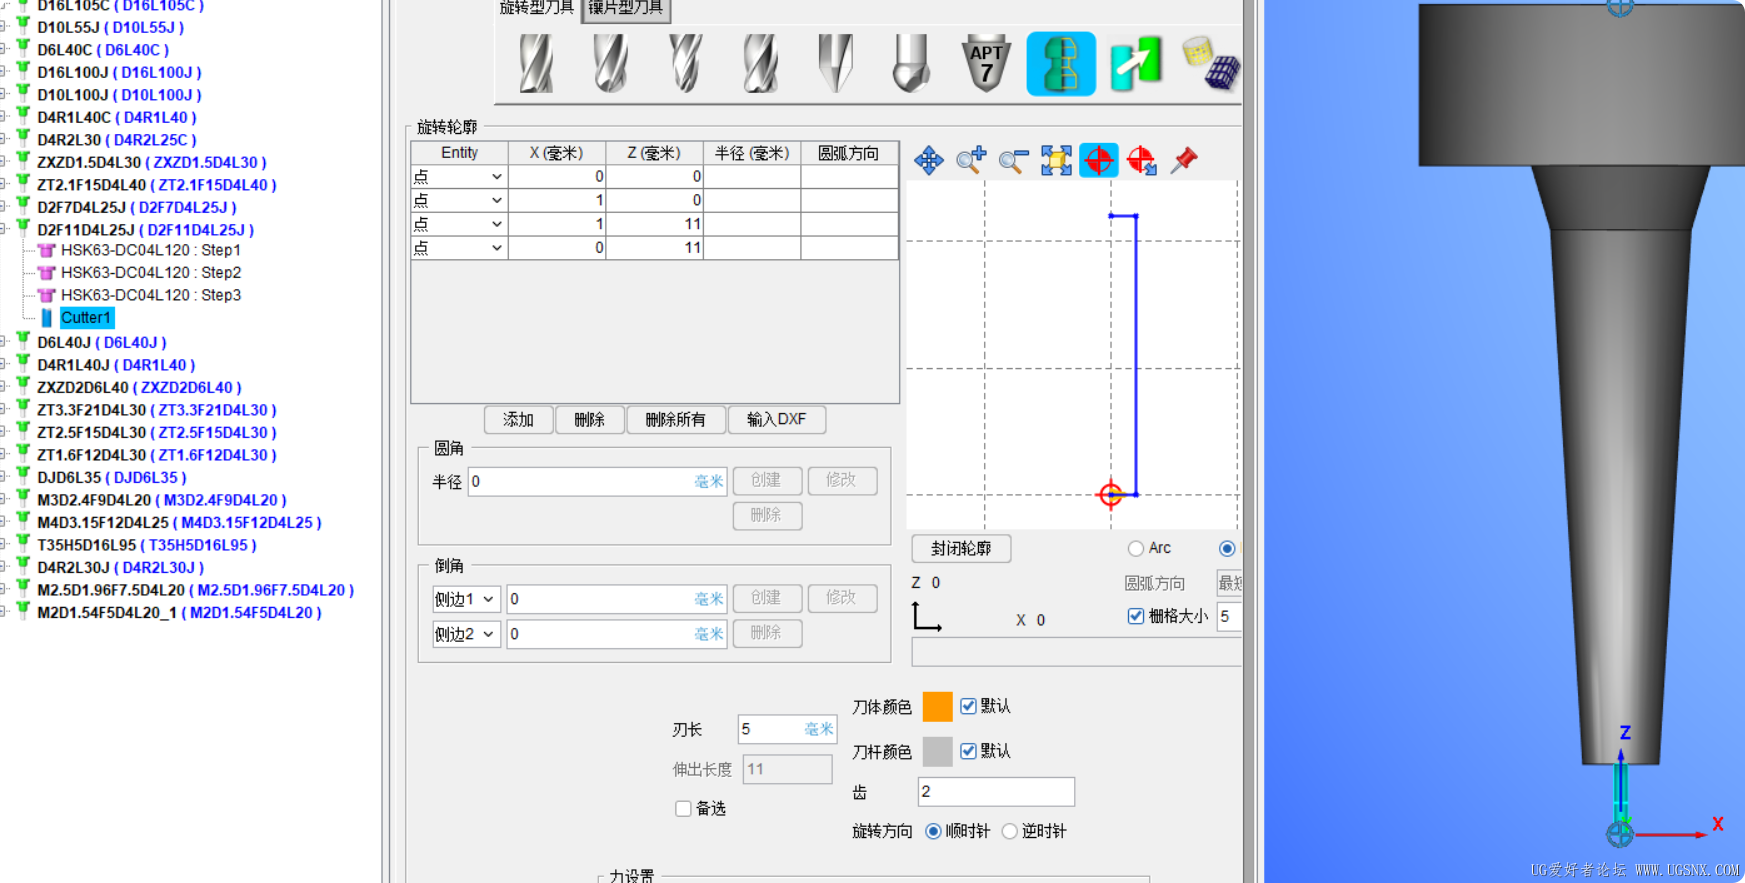Select the pointed drill cutter icon
The height and width of the screenshot is (883, 1745).
click(835, 64)
